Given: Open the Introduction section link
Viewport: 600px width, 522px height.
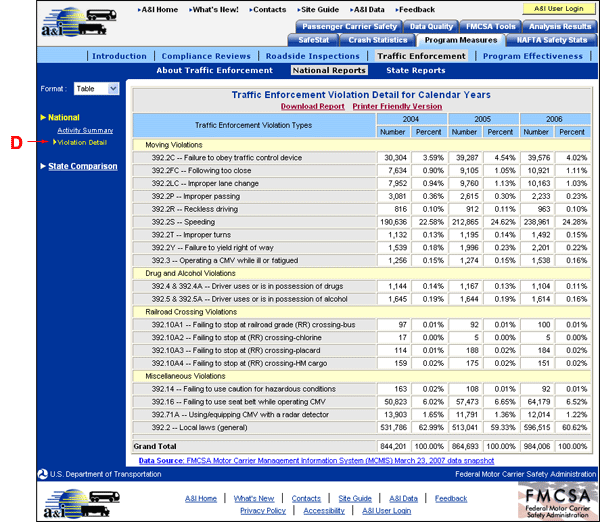Looking at the screenshot, I should click(x=119, y=56).
